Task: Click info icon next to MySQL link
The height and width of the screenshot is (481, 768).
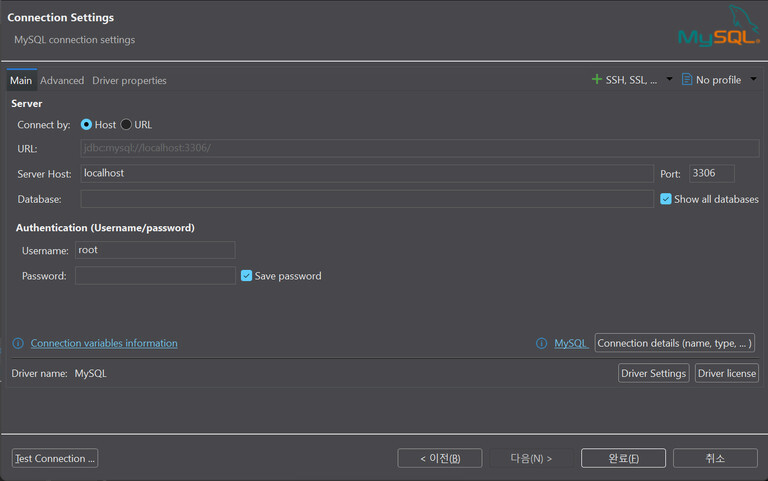Action: click(x=541, y=343)
